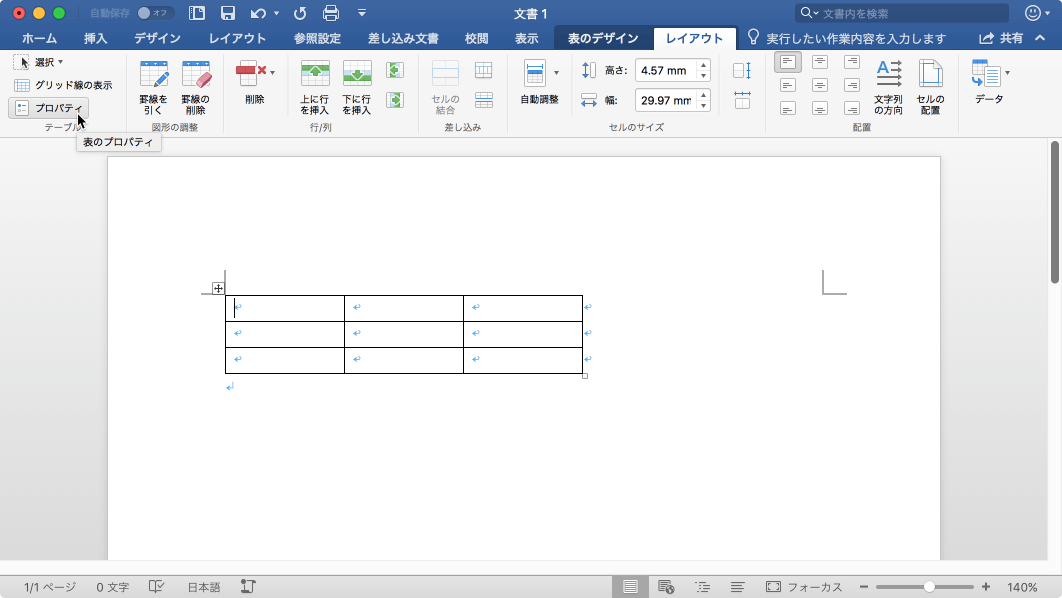Split table icon
The width and height of the screenshot is (1062, 598).
tap(484, 100)
